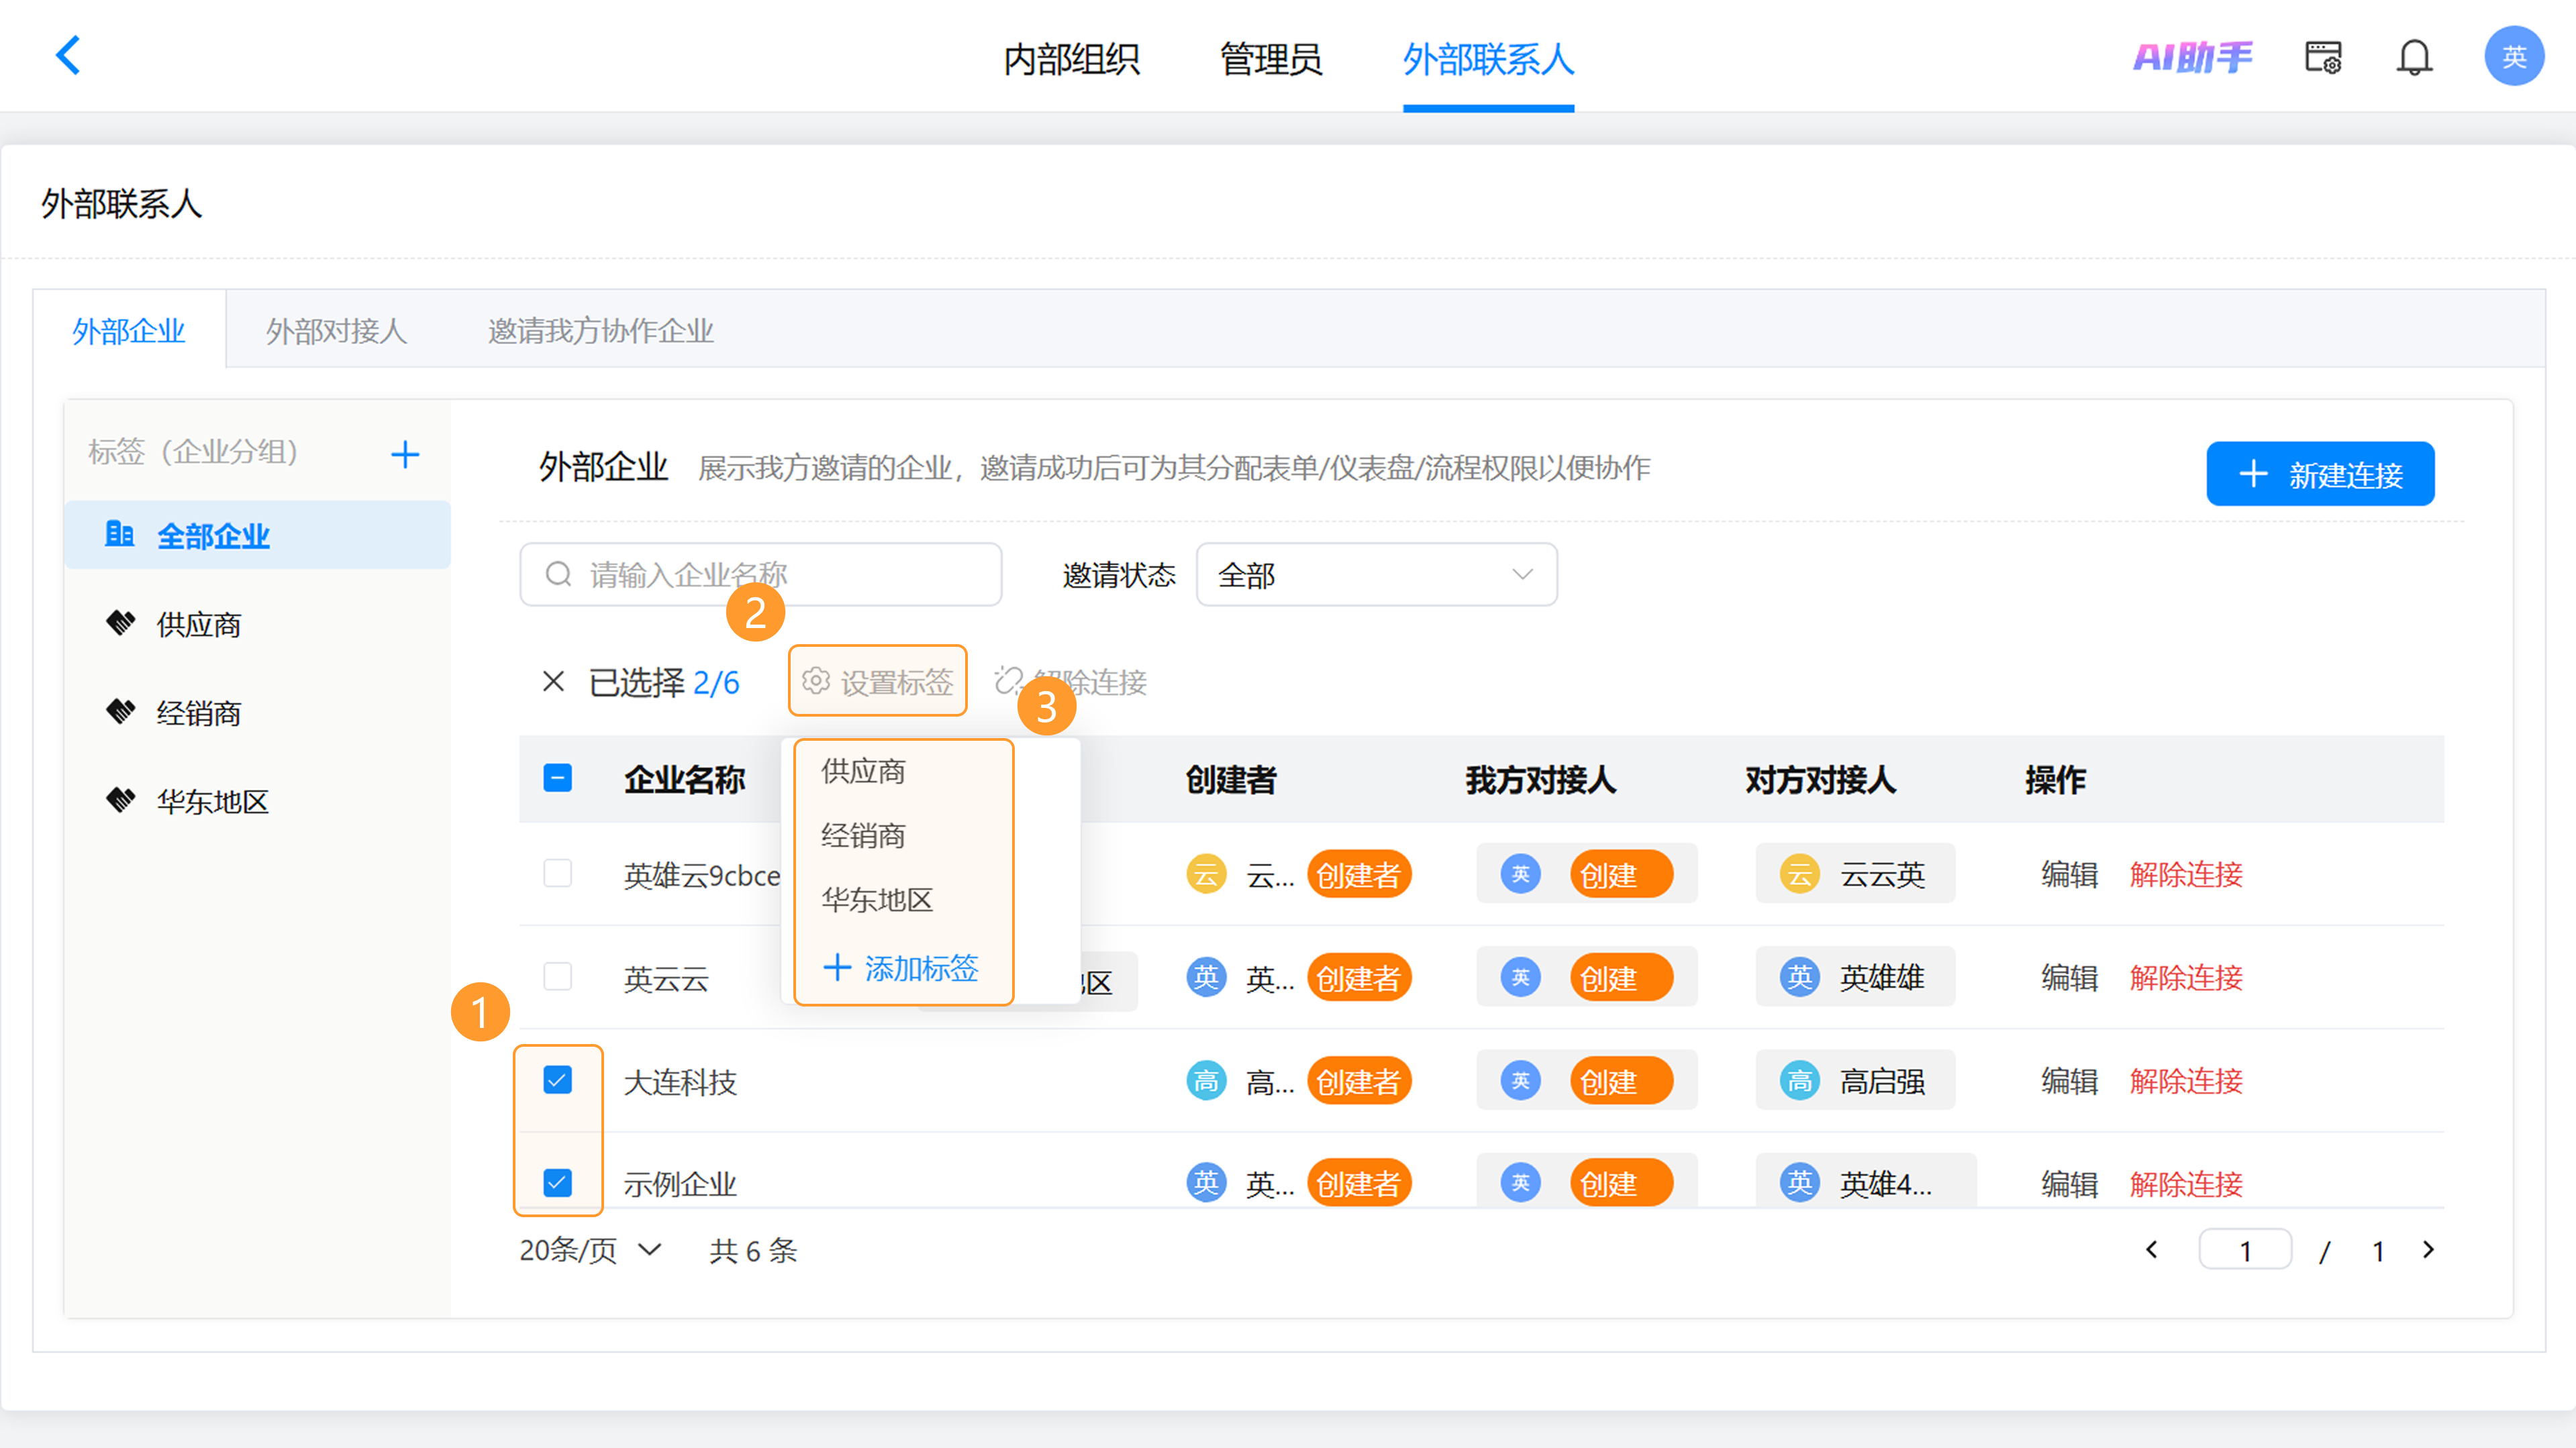Switch to the 邀请我方协作企业 sub-tab

tap(600, 330)
